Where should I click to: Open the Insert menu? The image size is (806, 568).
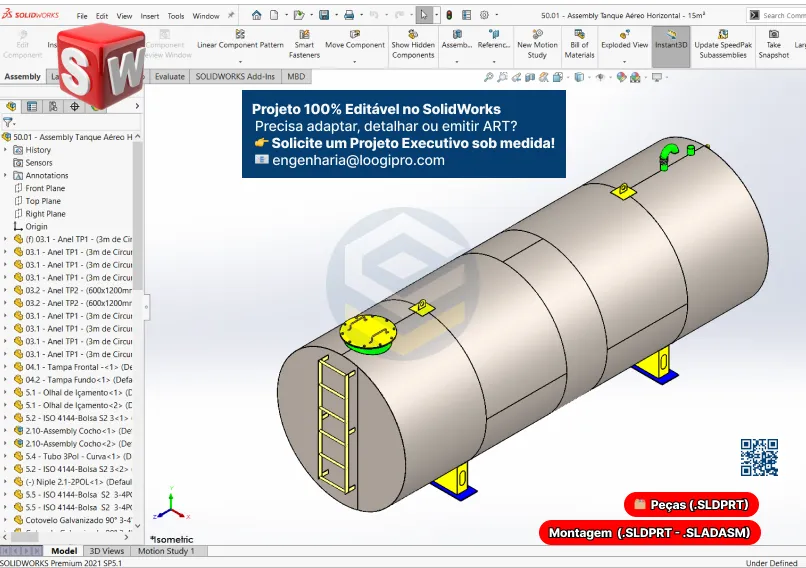click(149, 16)
